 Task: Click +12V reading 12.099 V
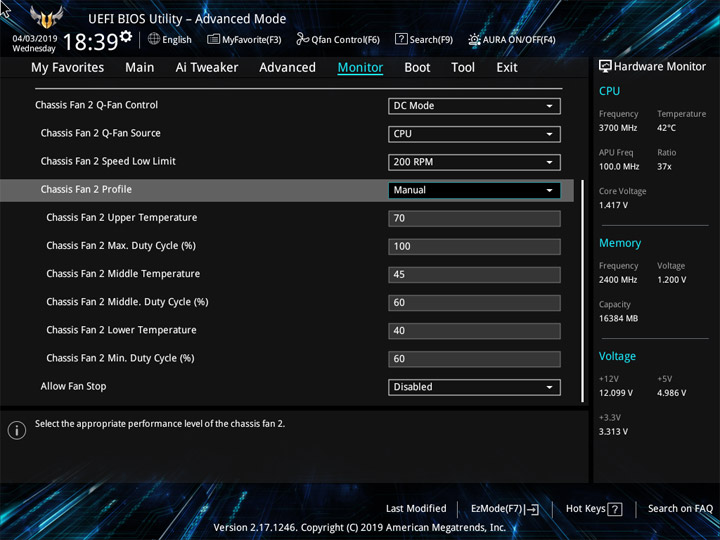tap(616, 393)
